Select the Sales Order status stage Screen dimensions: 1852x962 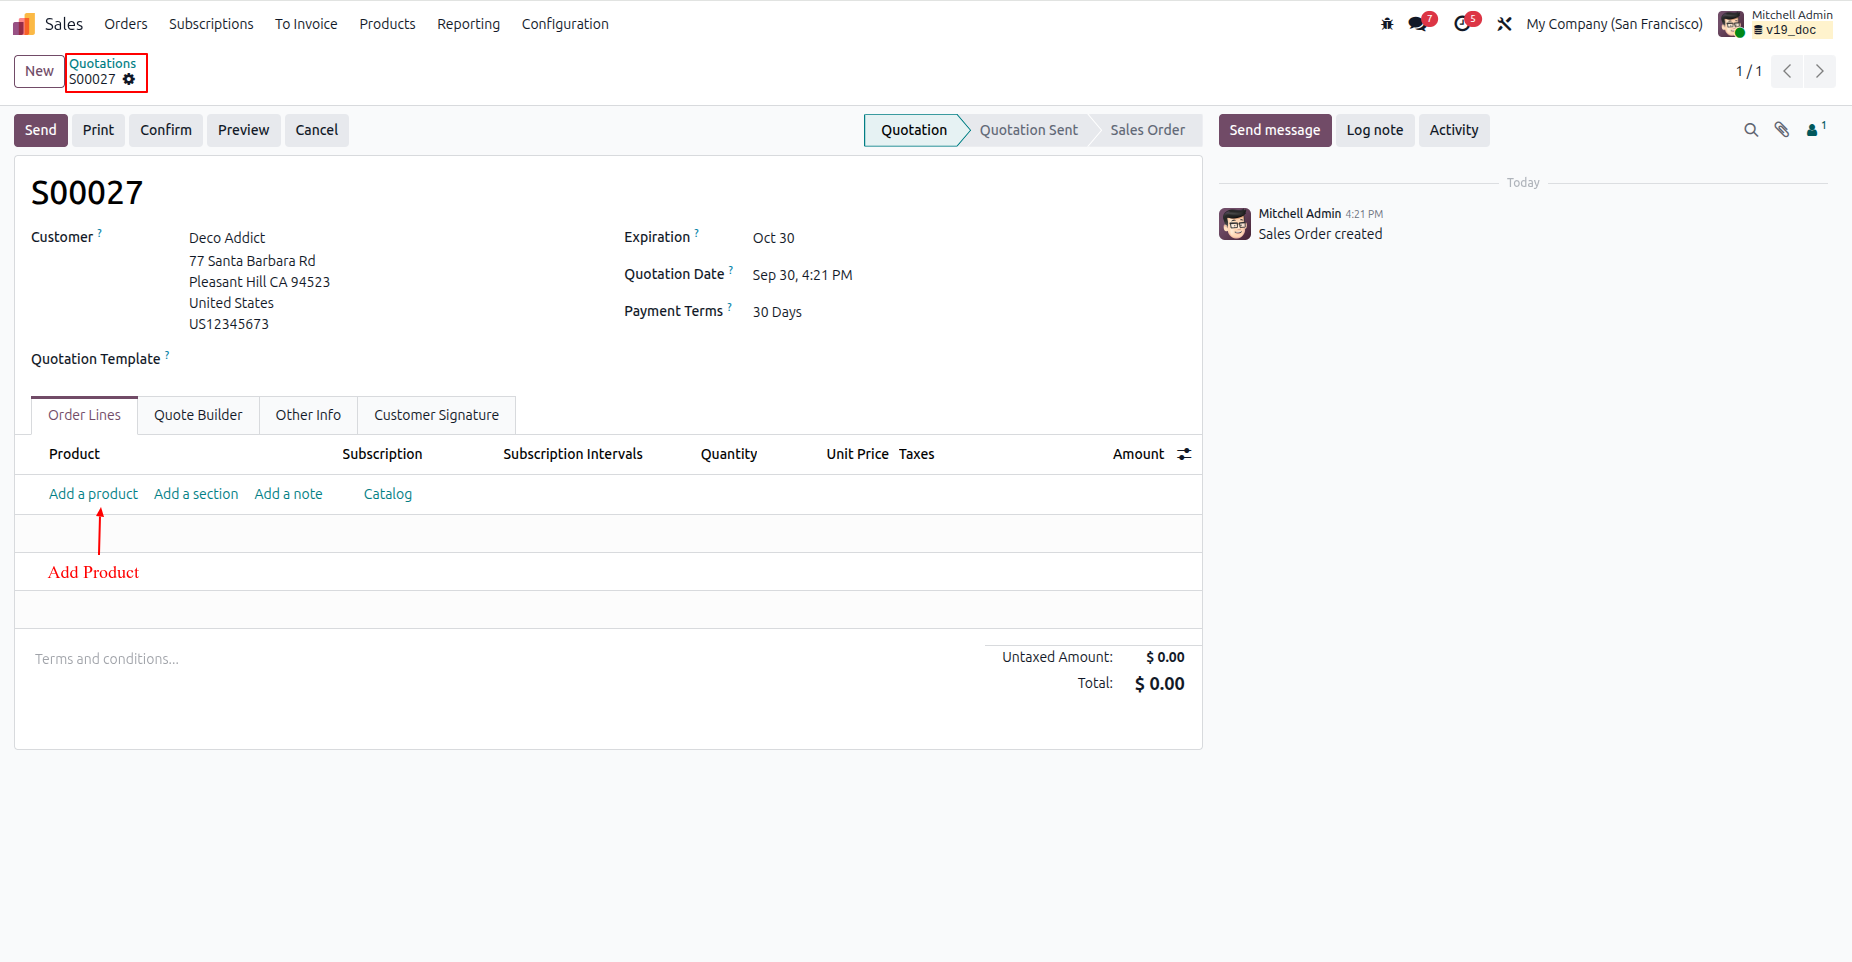[1147, 130]
